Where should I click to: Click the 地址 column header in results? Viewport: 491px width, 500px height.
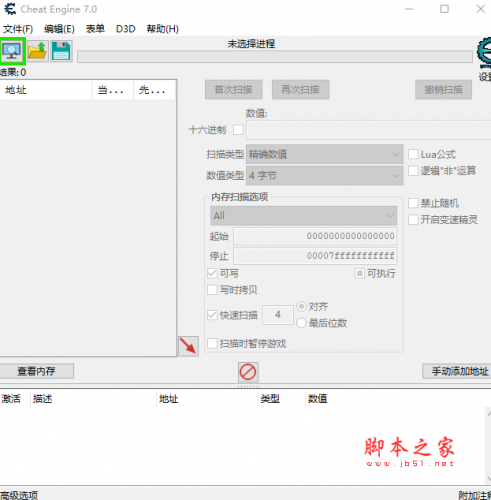point(46,90)
